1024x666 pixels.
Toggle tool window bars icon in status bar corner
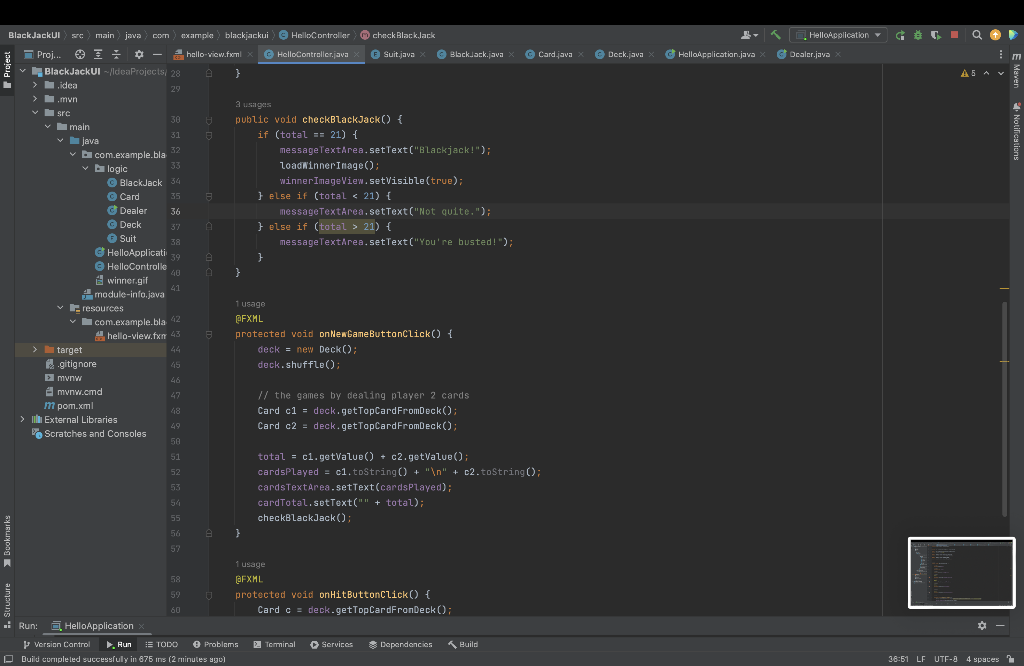(8, 659)
